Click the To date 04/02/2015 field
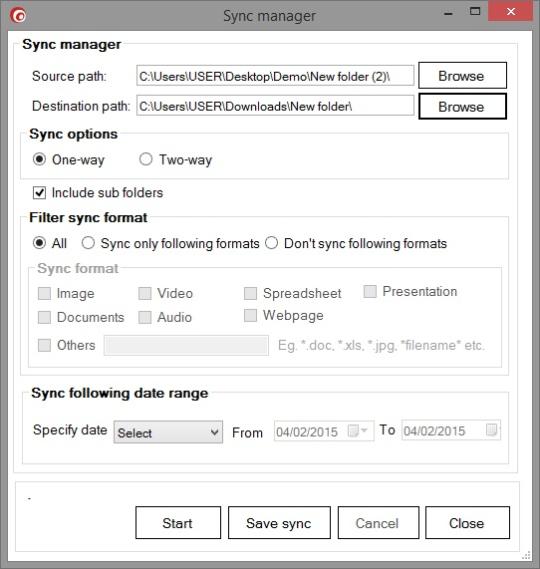Viewport: 540px width, 569px height. coord(451,430)
